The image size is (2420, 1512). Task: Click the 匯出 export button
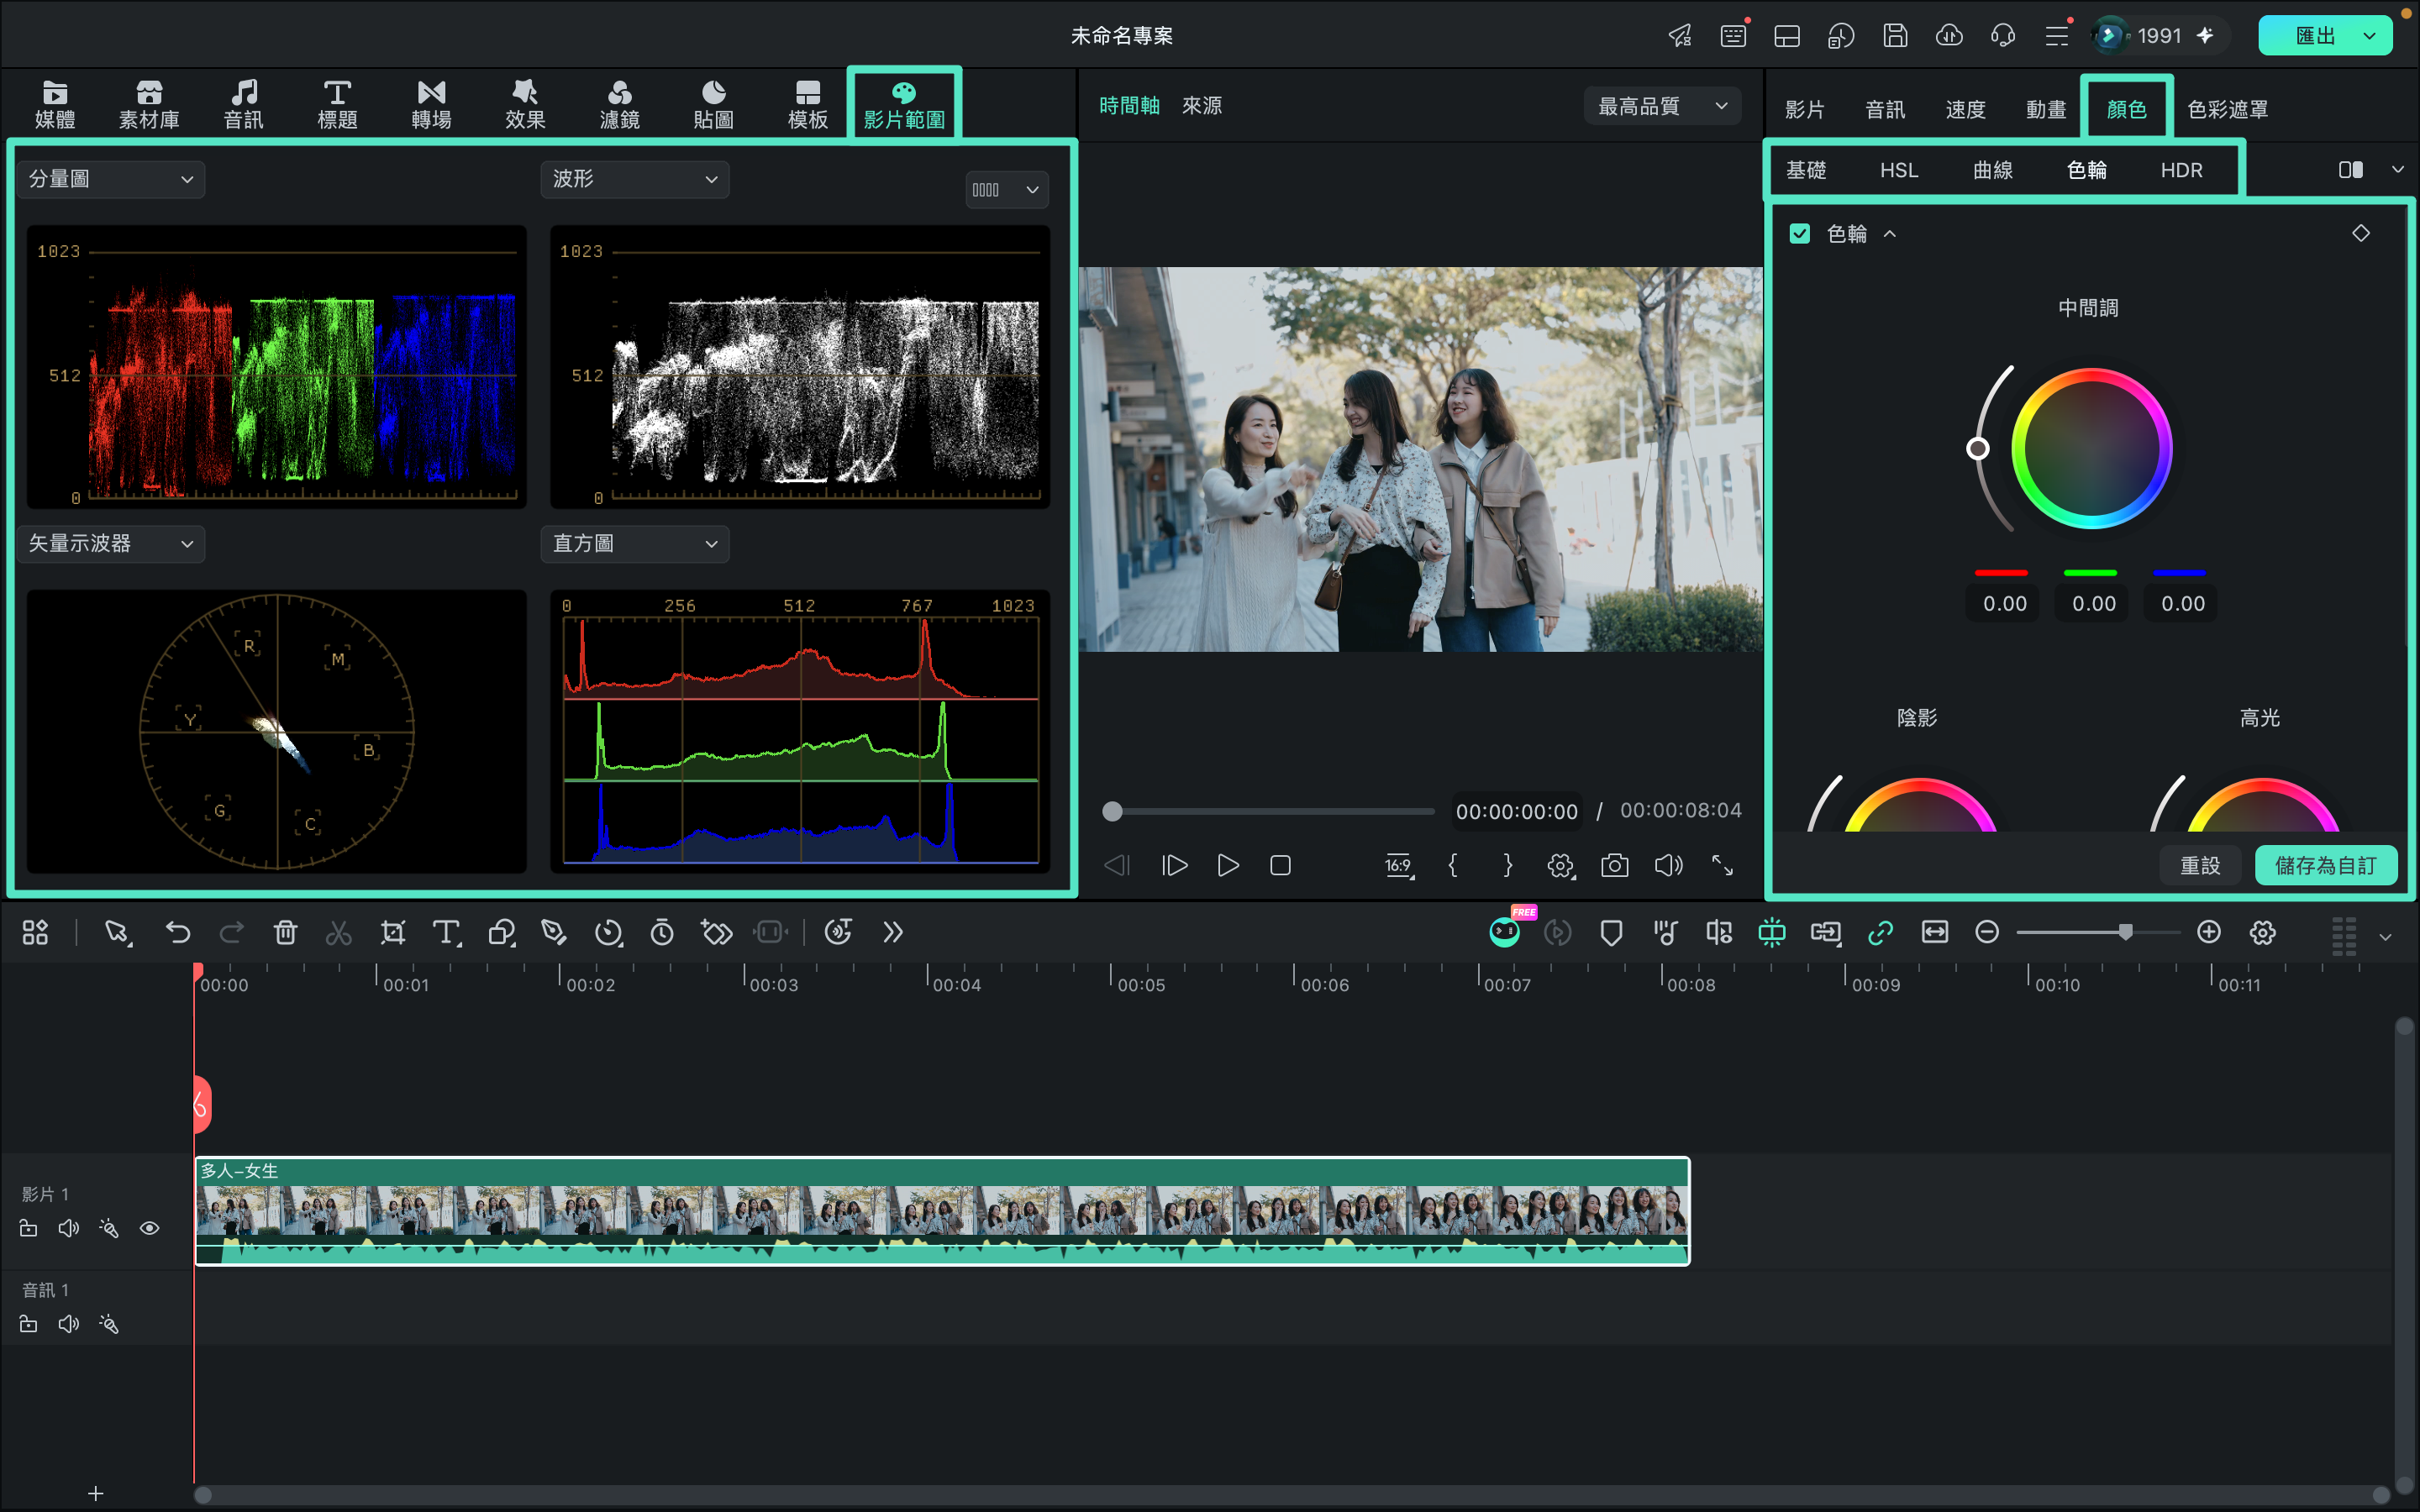[x=2315, y=36]
